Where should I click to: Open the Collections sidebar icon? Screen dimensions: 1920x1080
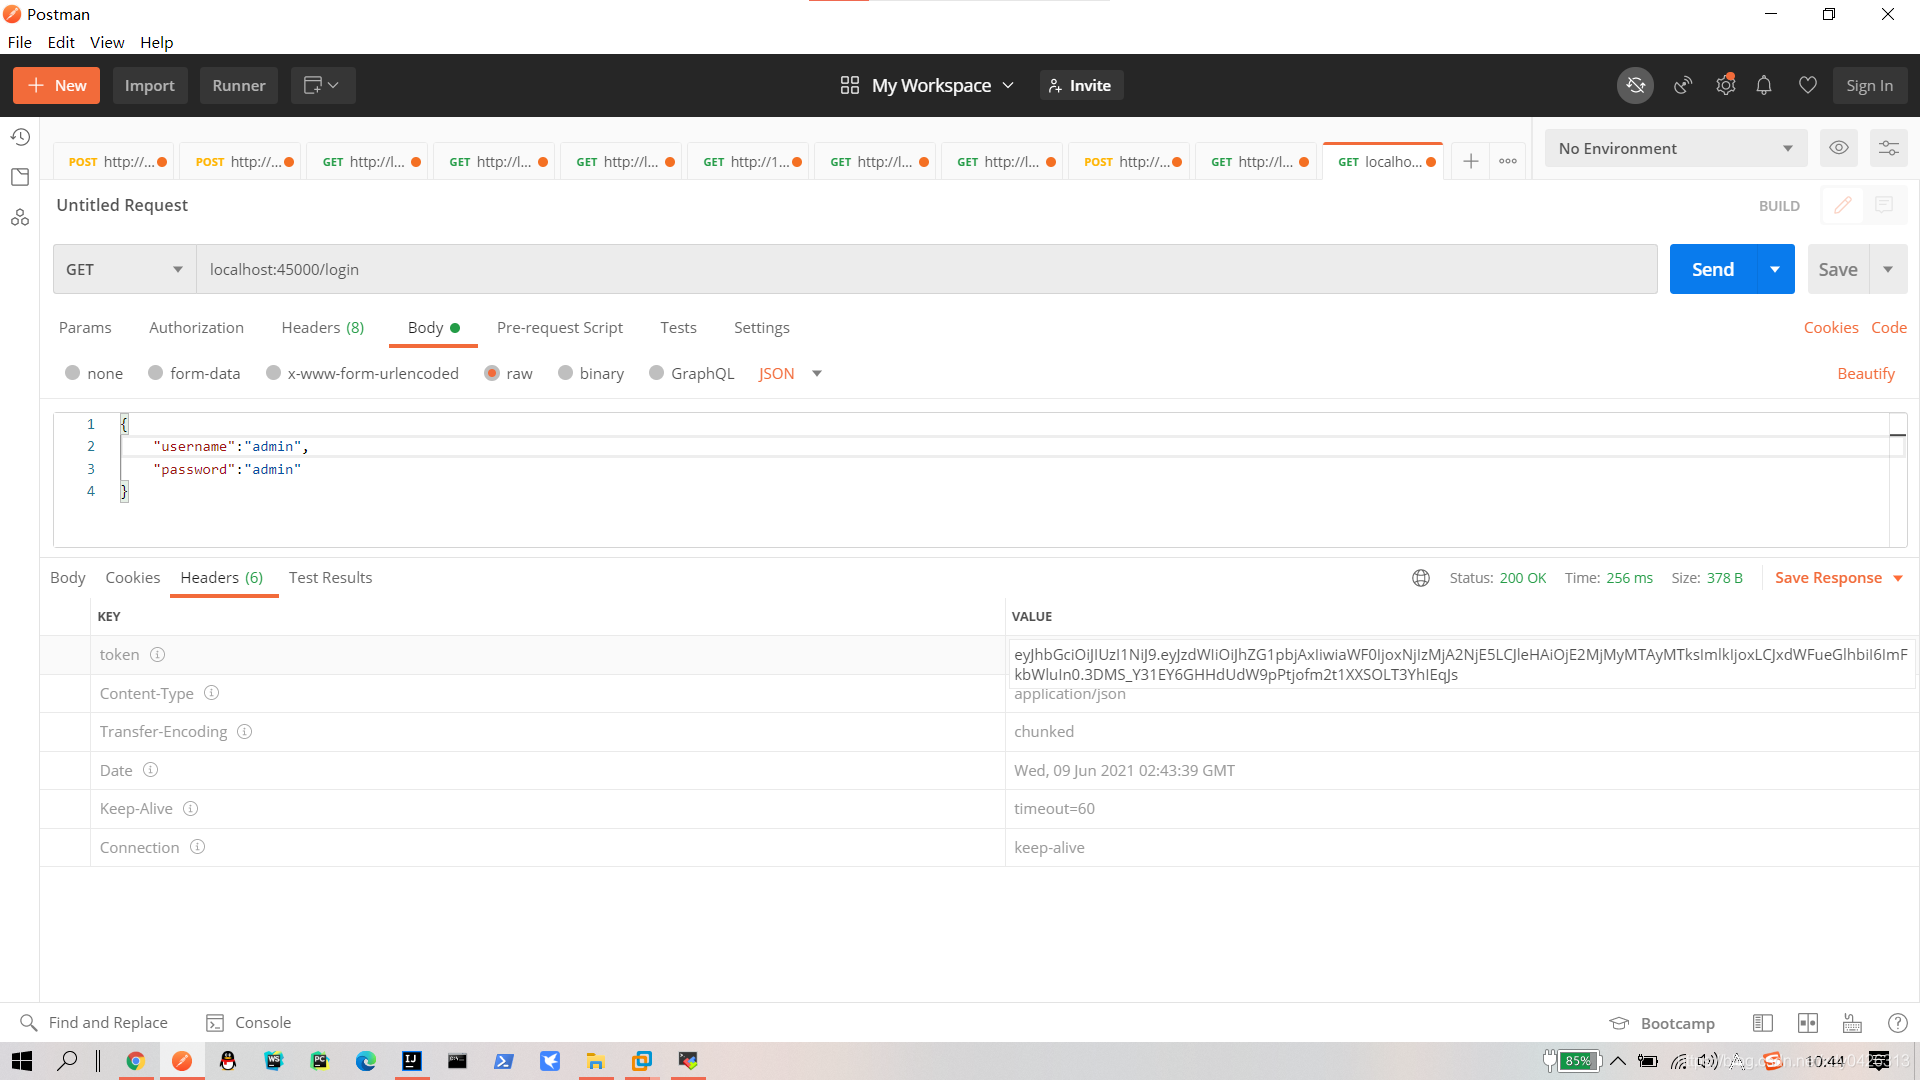pyautogui.click(x=20, y=177)
